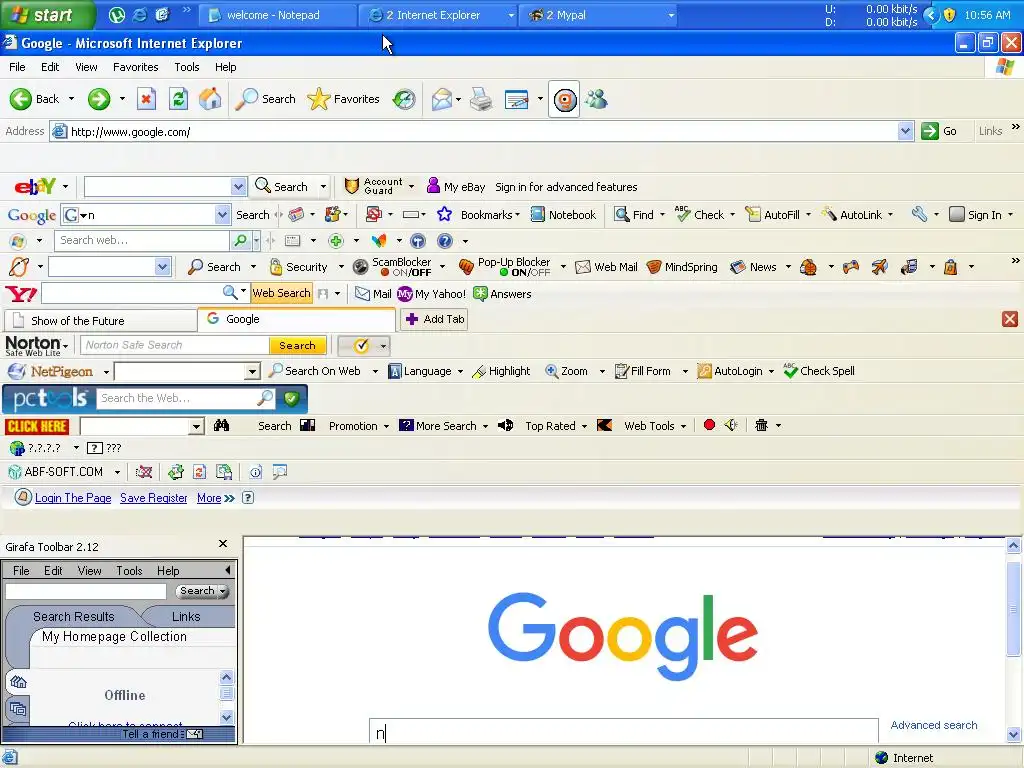
Task: Click the eBay logo icon
Action: (35, 187)
